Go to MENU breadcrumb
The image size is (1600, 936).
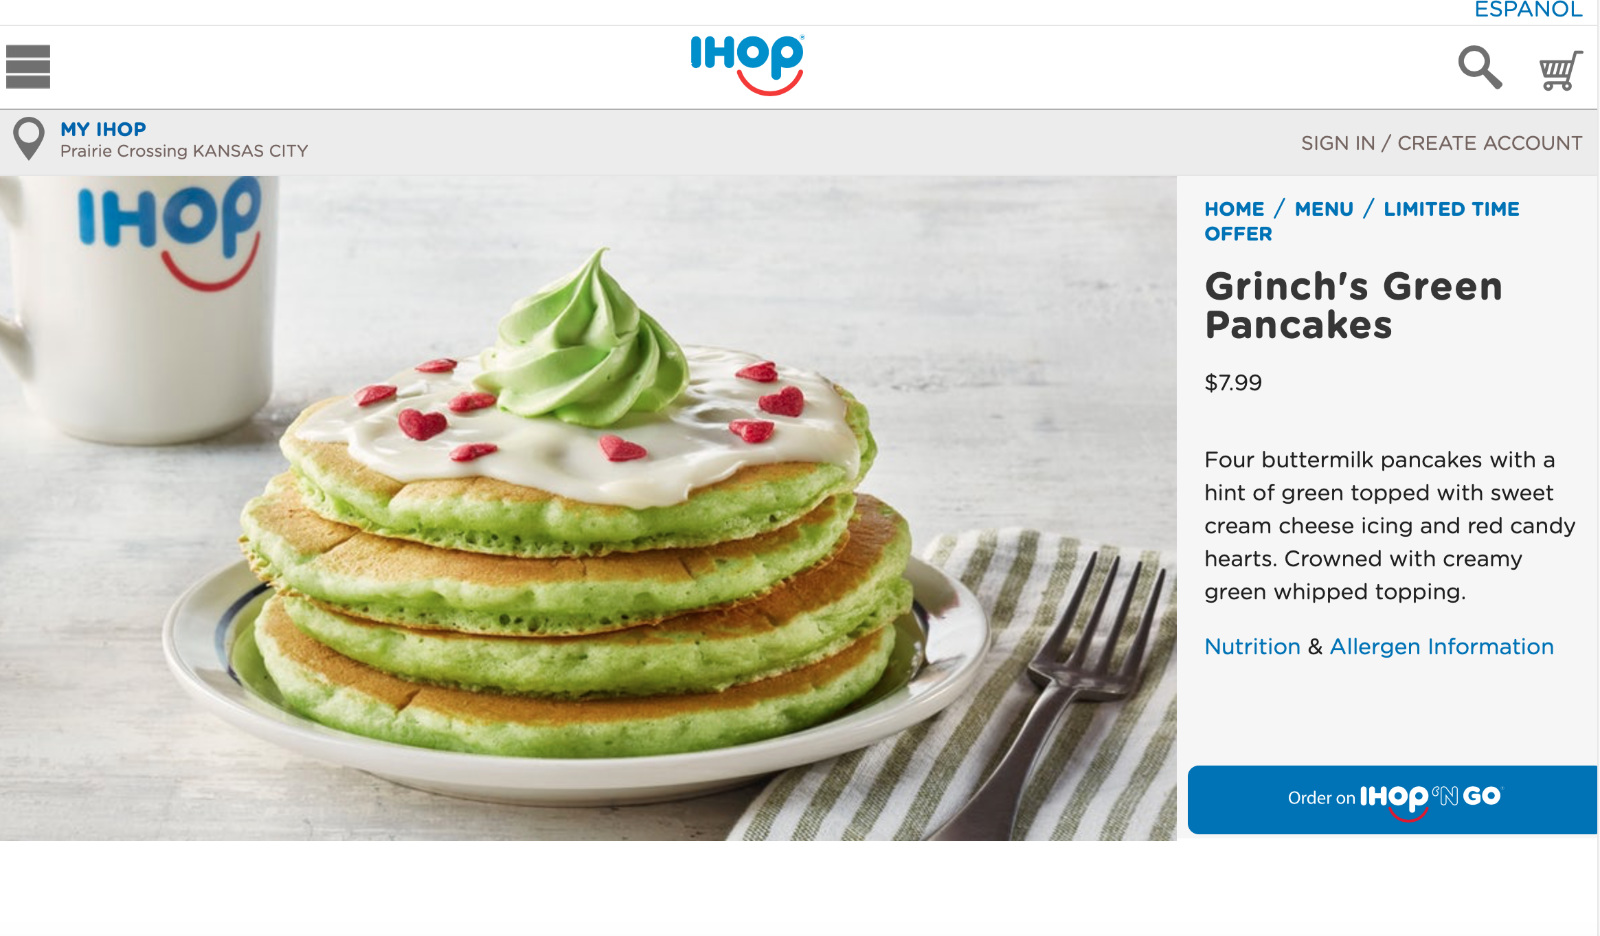(1324, 209)
